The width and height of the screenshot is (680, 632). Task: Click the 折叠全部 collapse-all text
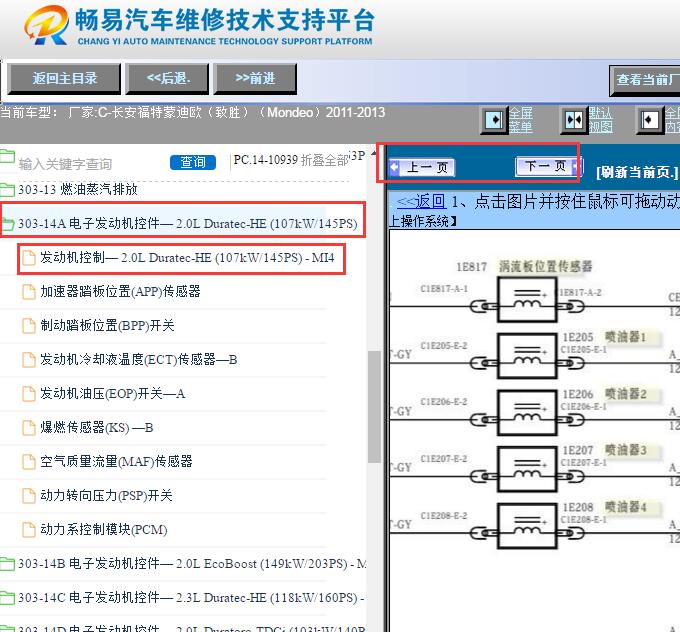(x=324, y=160)
